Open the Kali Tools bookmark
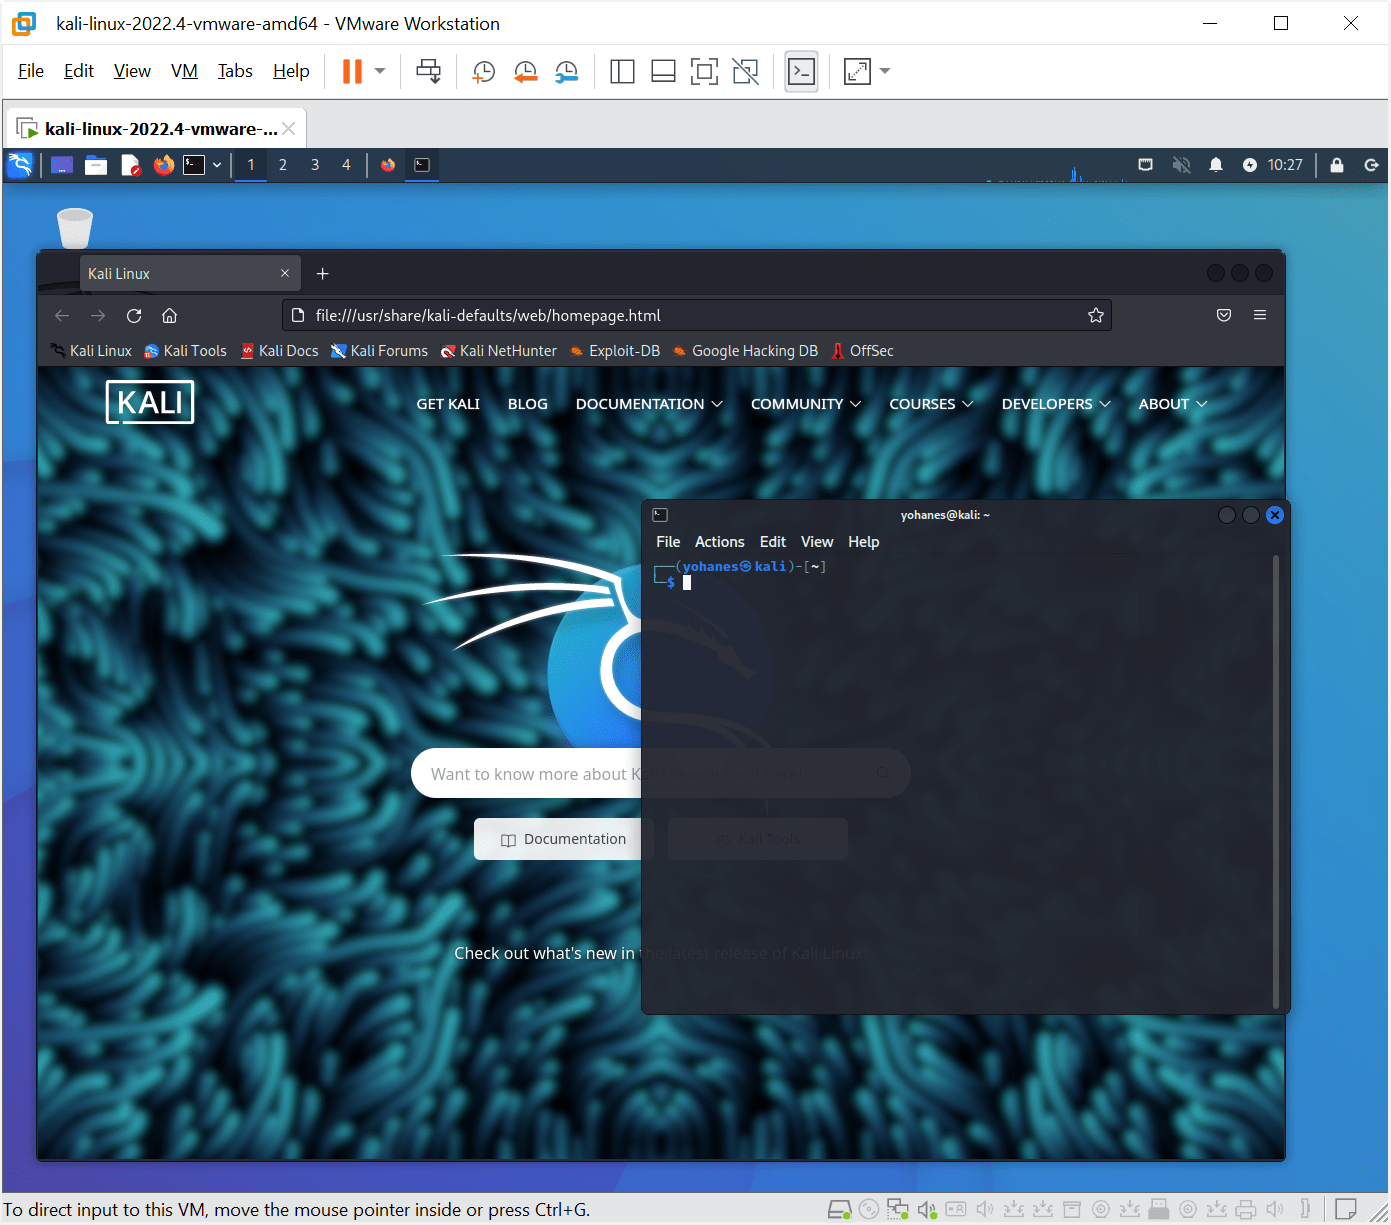1391x1225 pixels. (186, 351)
